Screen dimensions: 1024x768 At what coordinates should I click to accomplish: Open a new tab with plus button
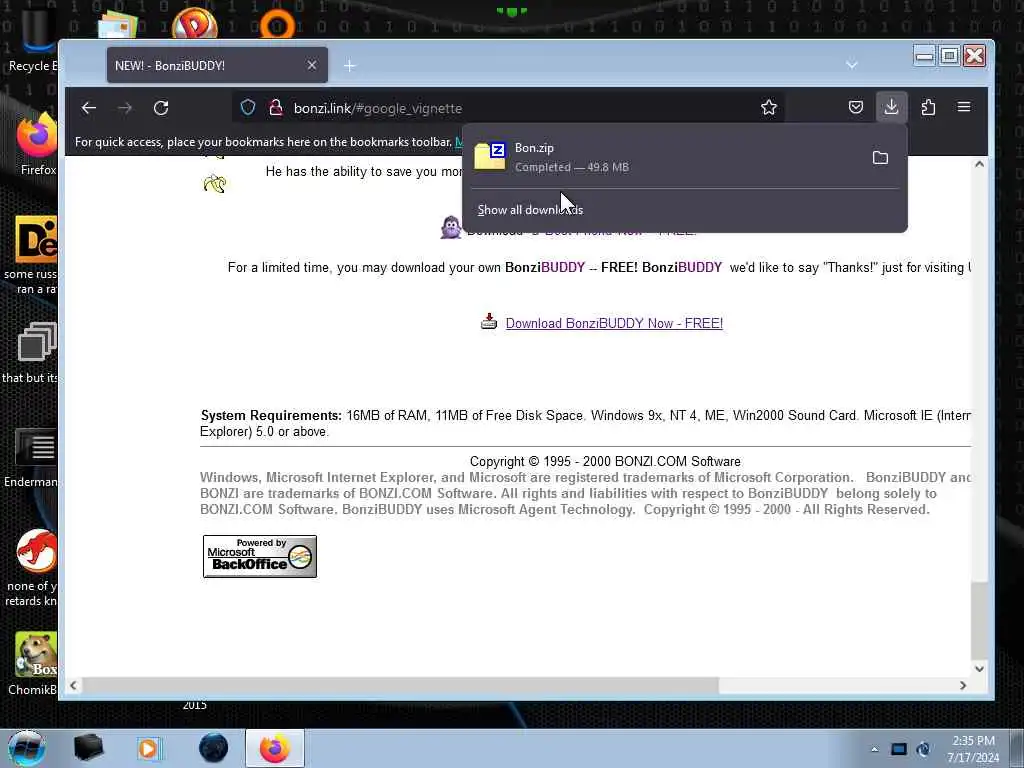349,65
